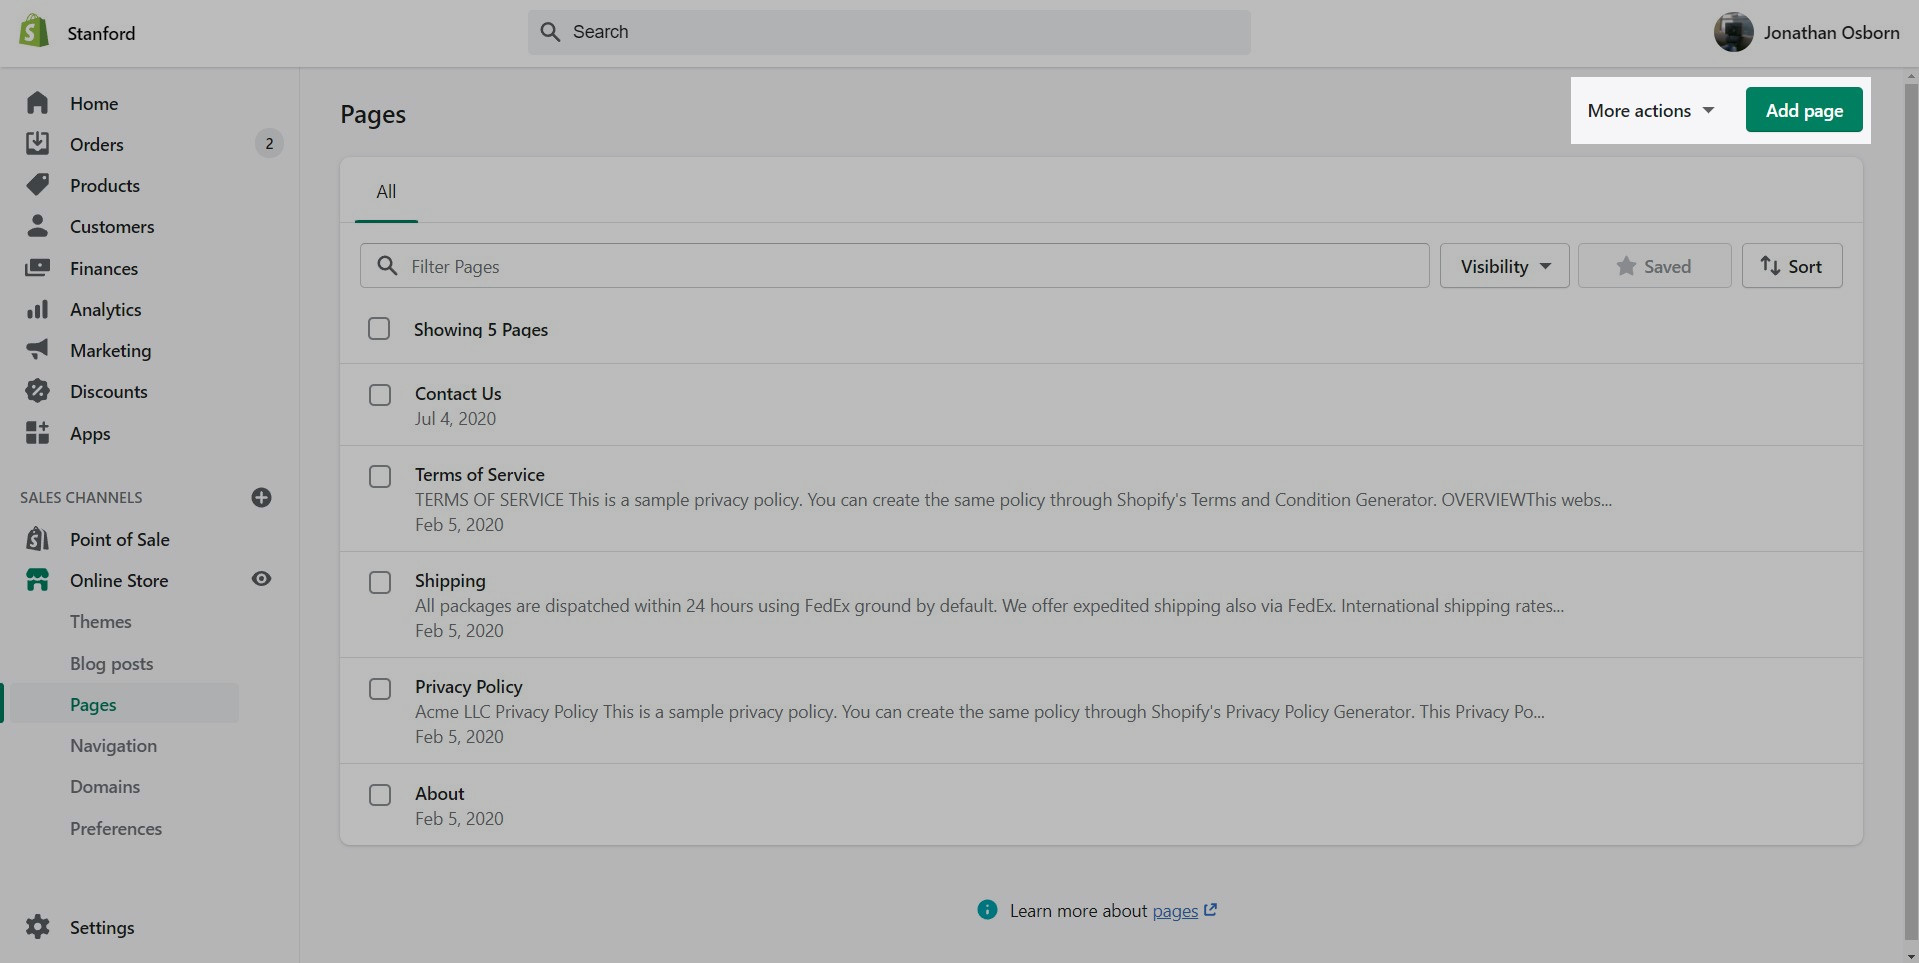Tick the select-all Showing 5 Pages checkbox
Viewport: 1919px width, 963px height.
pyautogui.click(x=379, y=329)
